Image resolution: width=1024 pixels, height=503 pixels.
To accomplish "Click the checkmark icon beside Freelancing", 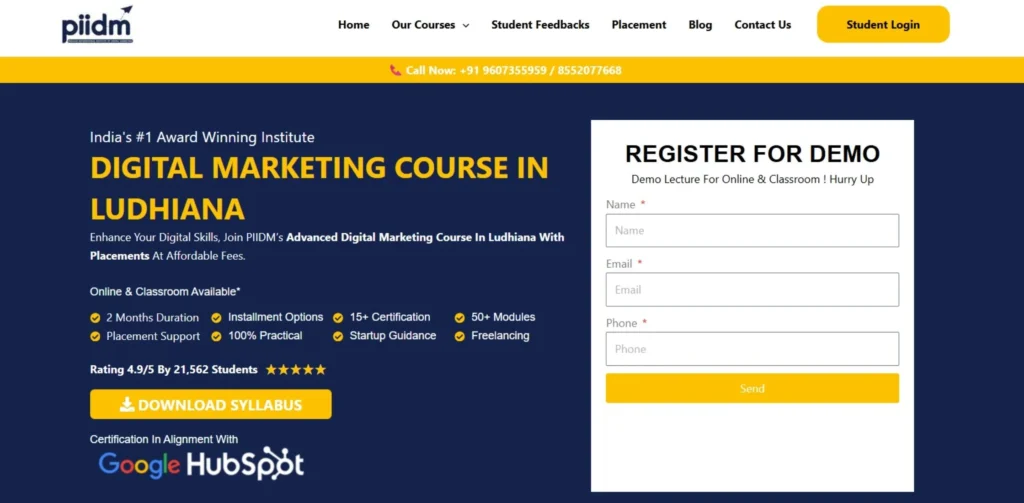I will pyautogui.click(x=460, y=336).
